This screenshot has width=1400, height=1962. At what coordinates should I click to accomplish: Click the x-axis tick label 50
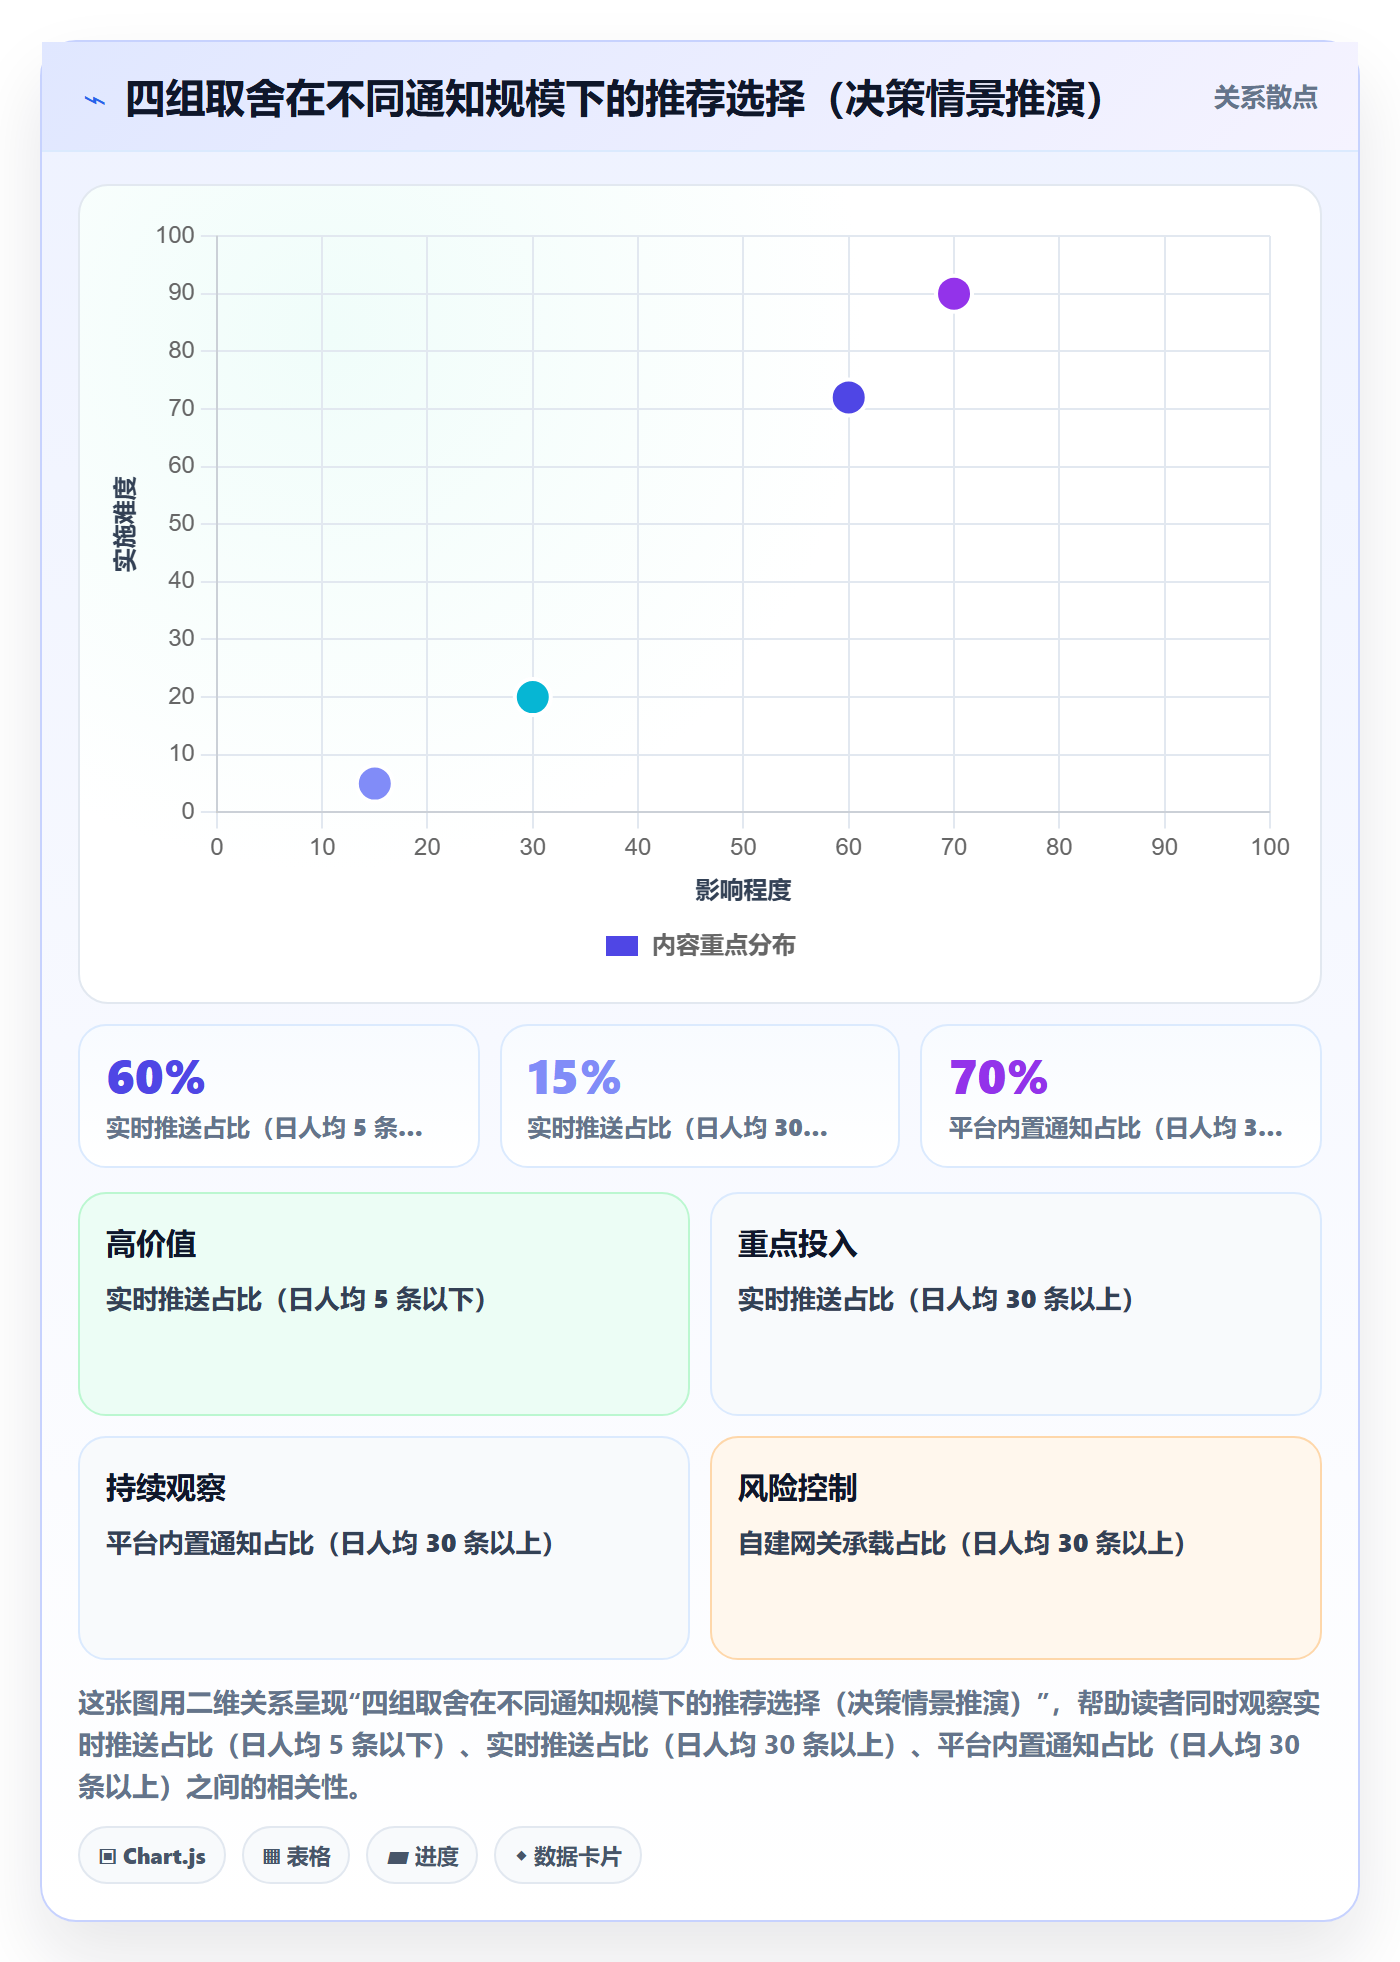click(x=743, y=847)
